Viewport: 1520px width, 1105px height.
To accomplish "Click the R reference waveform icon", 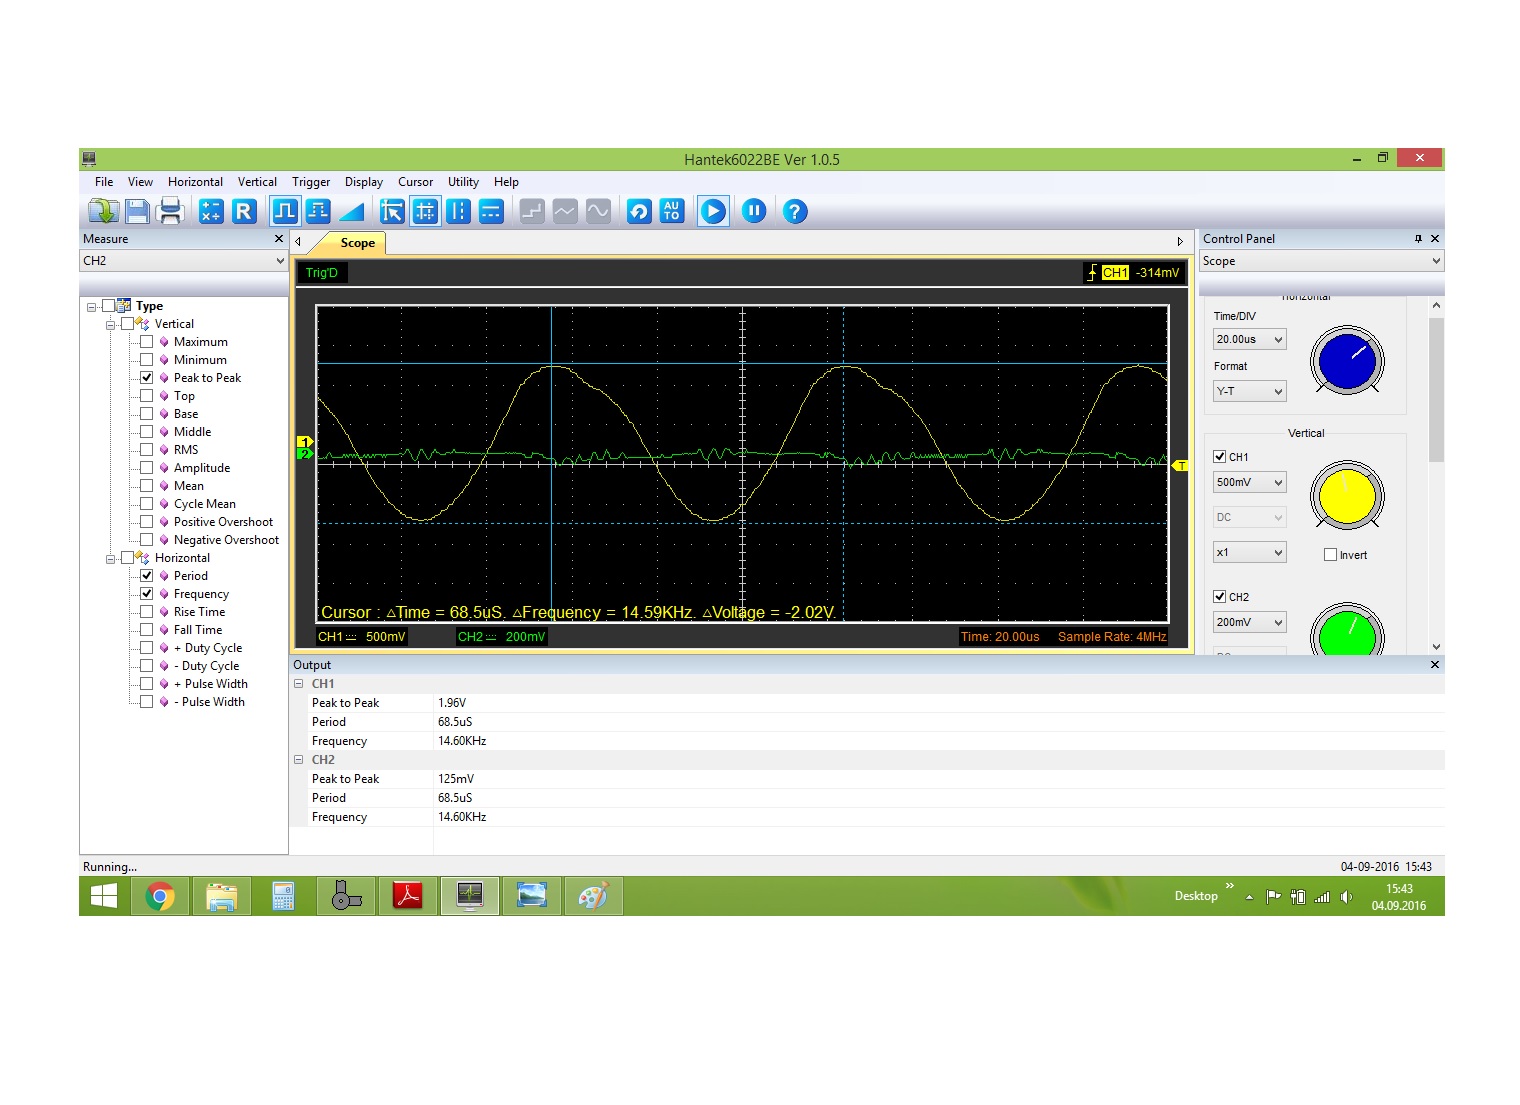I will point(244,211).
